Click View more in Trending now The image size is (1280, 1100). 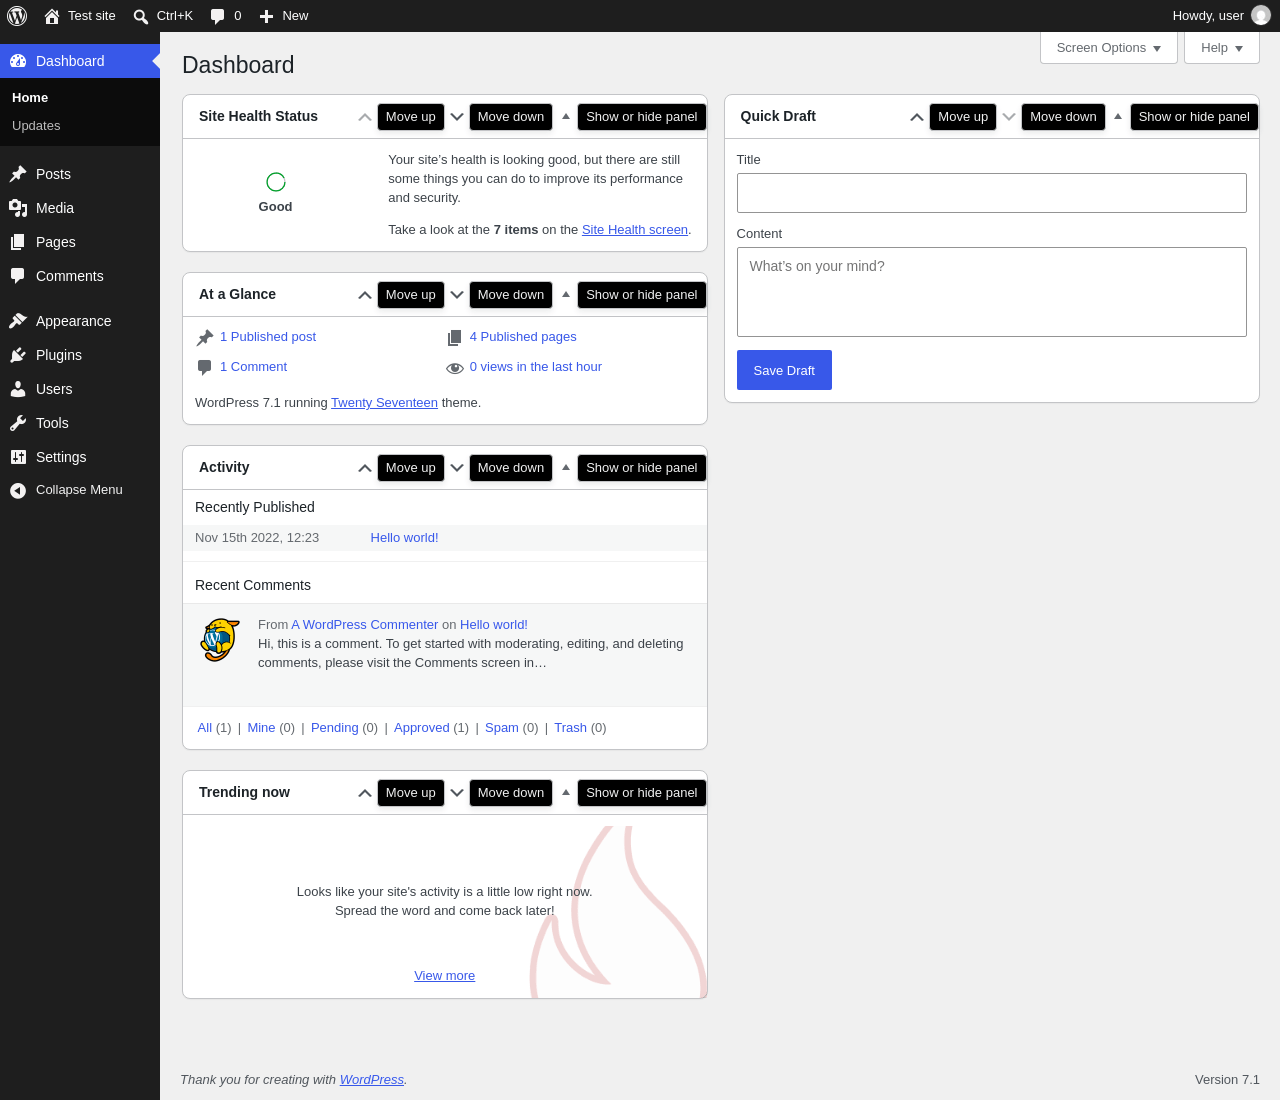(445, 976)
